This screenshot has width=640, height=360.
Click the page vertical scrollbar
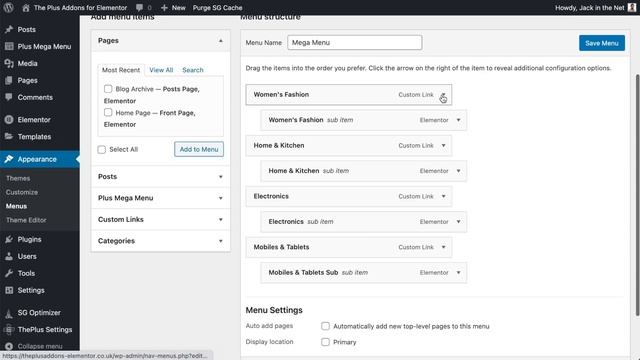pyautogui.click(x=637, y=195)
